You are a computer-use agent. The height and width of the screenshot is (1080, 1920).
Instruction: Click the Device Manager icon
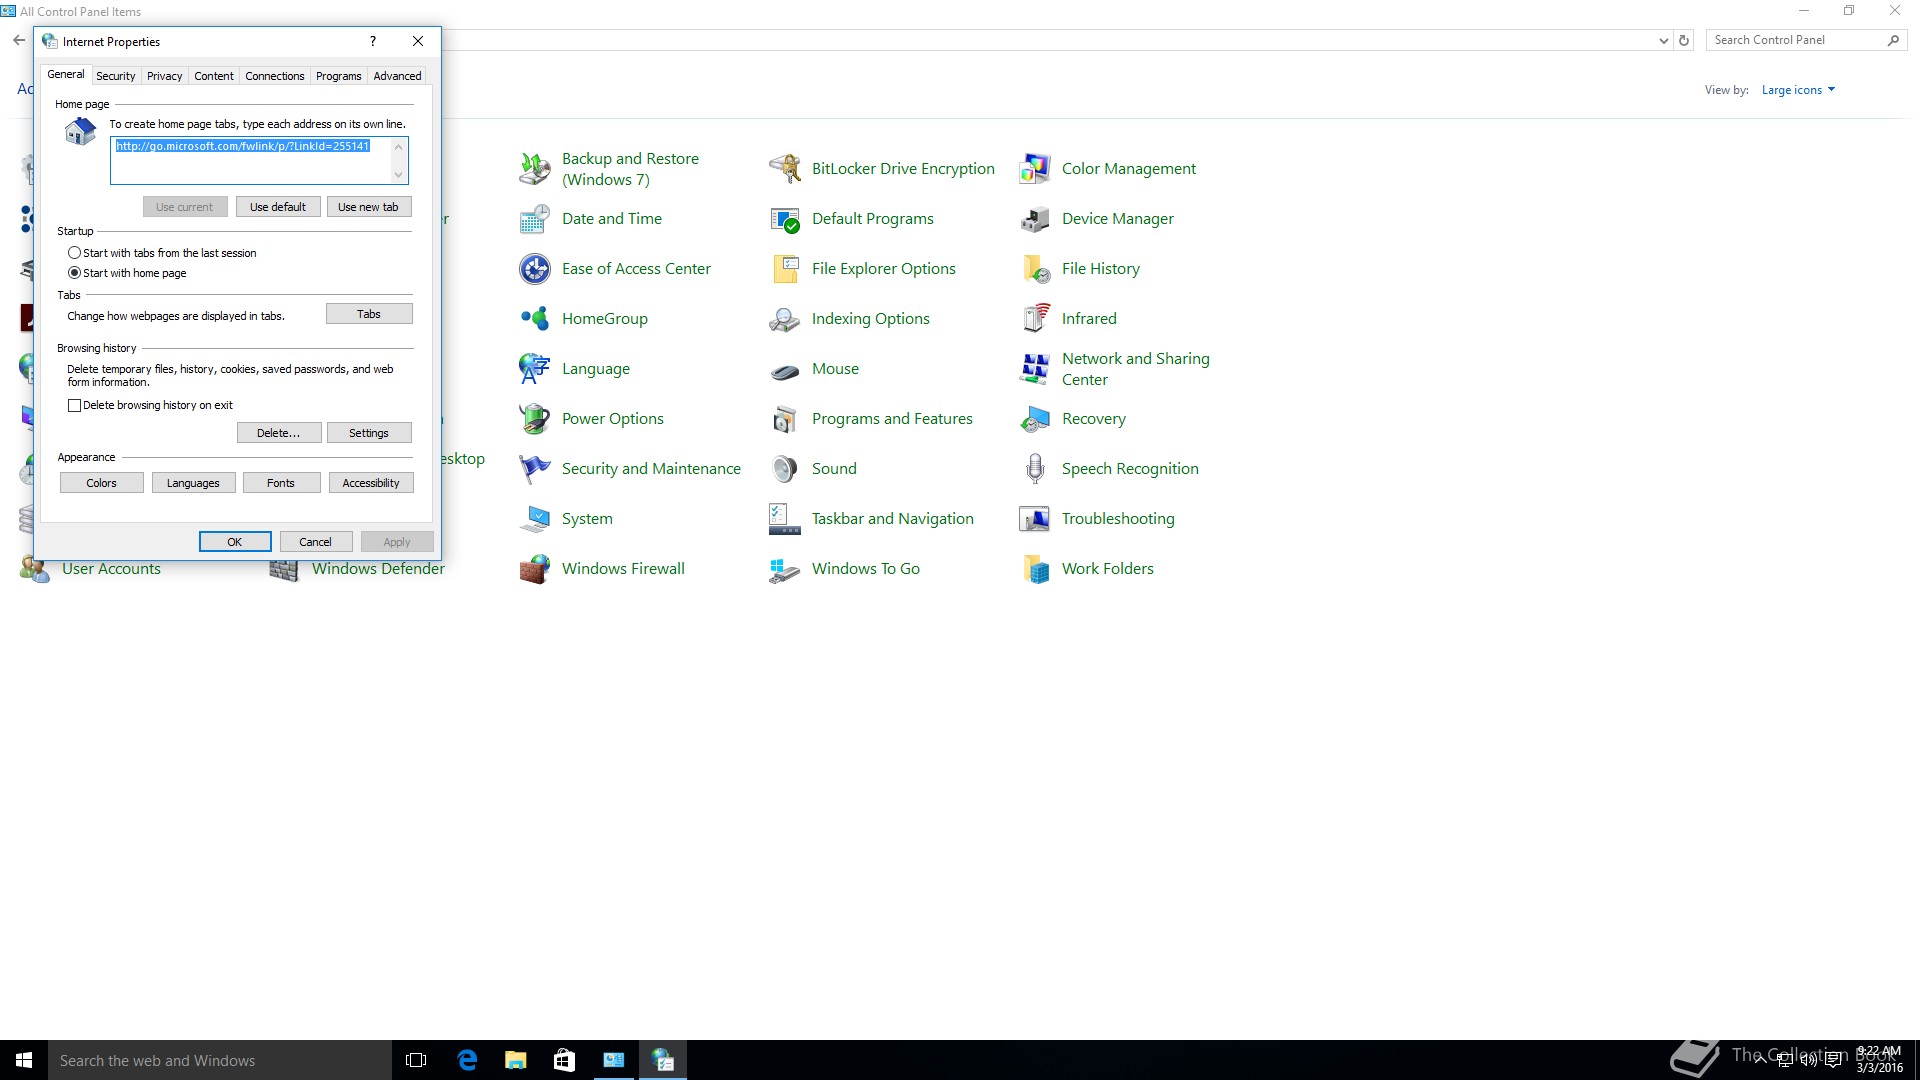click(x=1035, y=219)
